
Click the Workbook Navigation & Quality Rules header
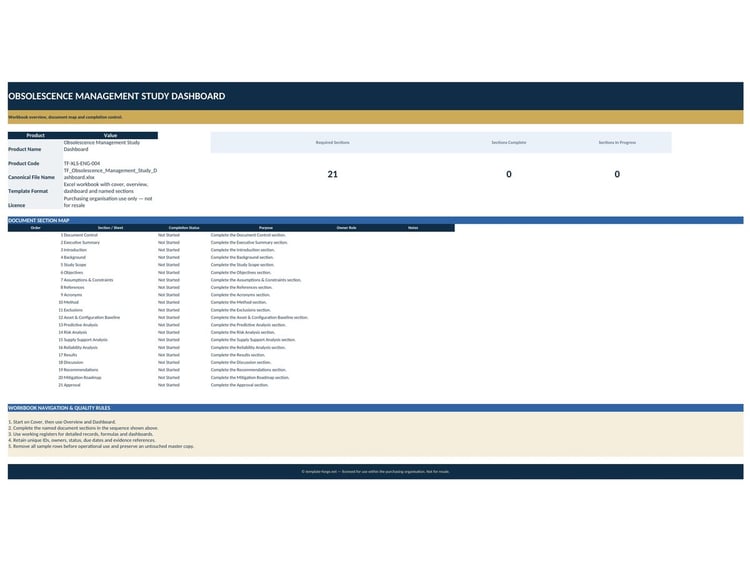375,408
